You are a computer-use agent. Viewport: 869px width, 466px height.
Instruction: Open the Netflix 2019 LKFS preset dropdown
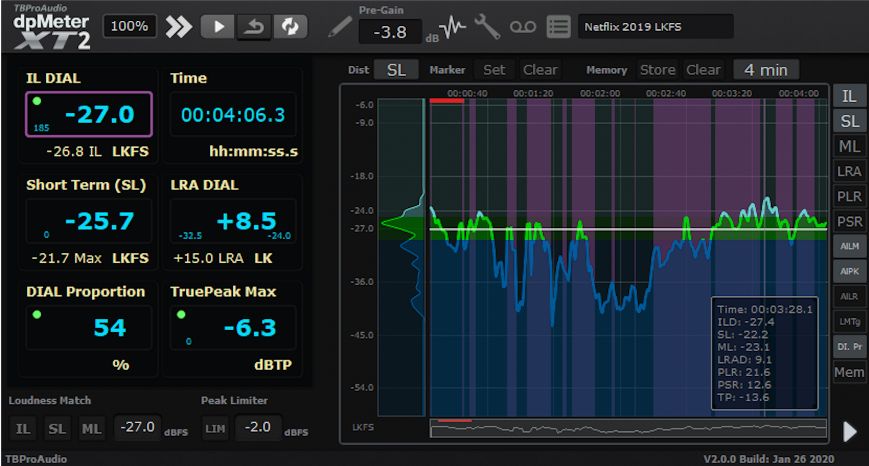(x=656, y=27)
